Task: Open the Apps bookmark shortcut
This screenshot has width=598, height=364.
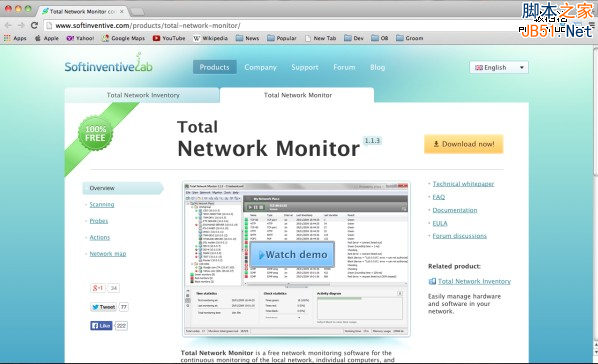Action: click(x=15, y=38)
